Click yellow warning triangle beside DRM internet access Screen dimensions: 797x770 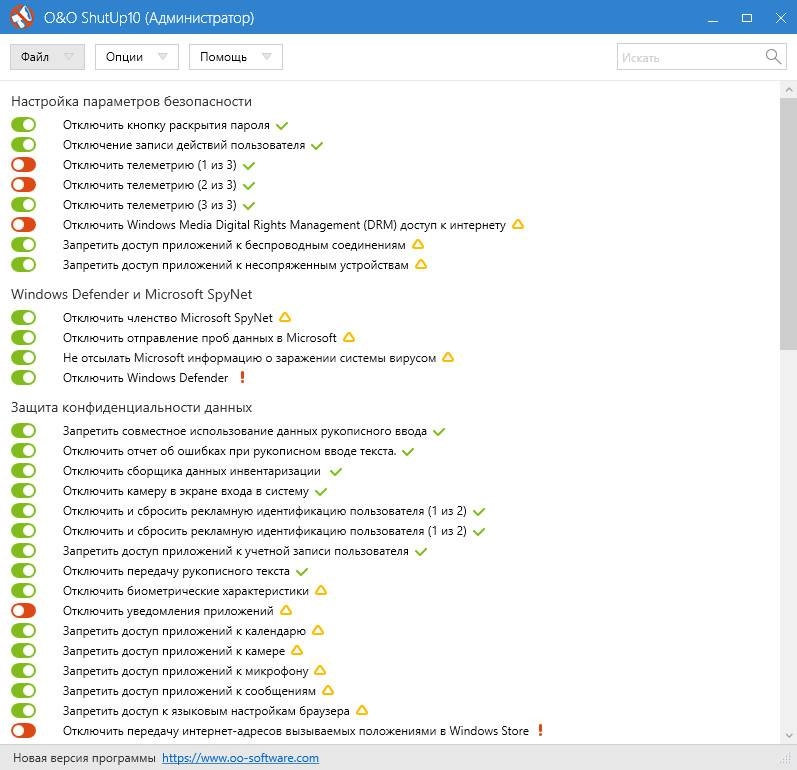pos(518,224)
